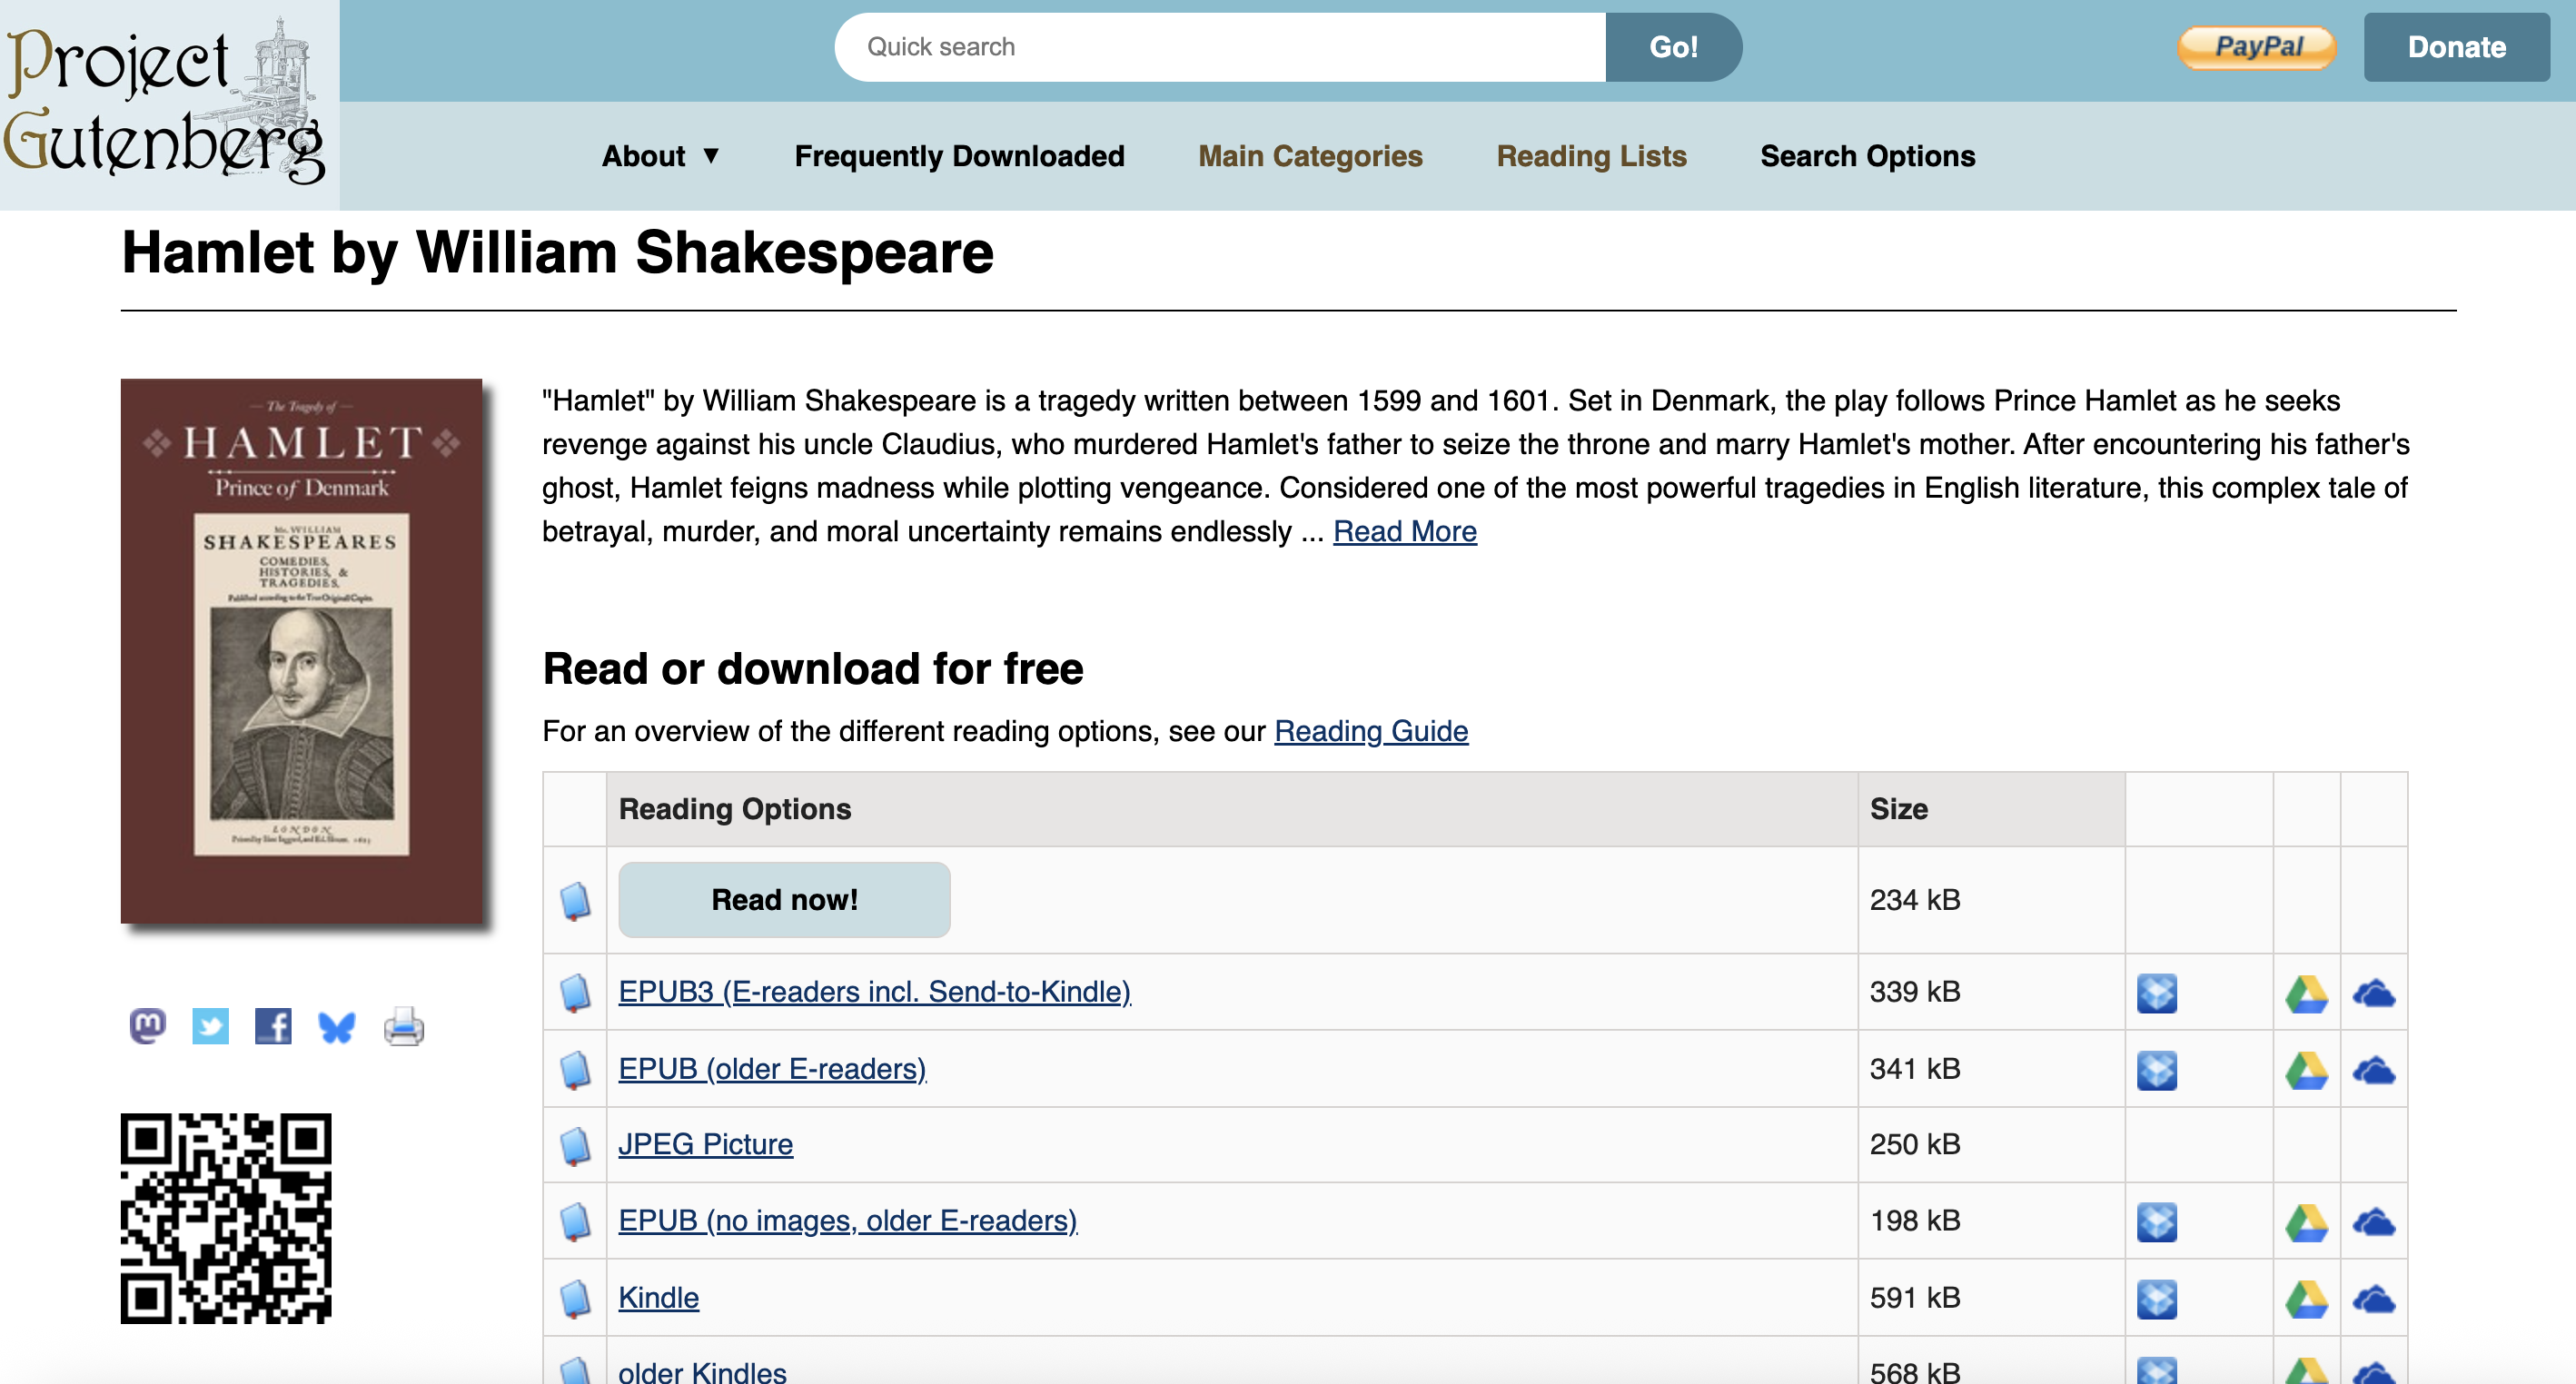
Task: Click the 591 kB size cell
Action: pyautogui.click(x=1991, y=1298)
